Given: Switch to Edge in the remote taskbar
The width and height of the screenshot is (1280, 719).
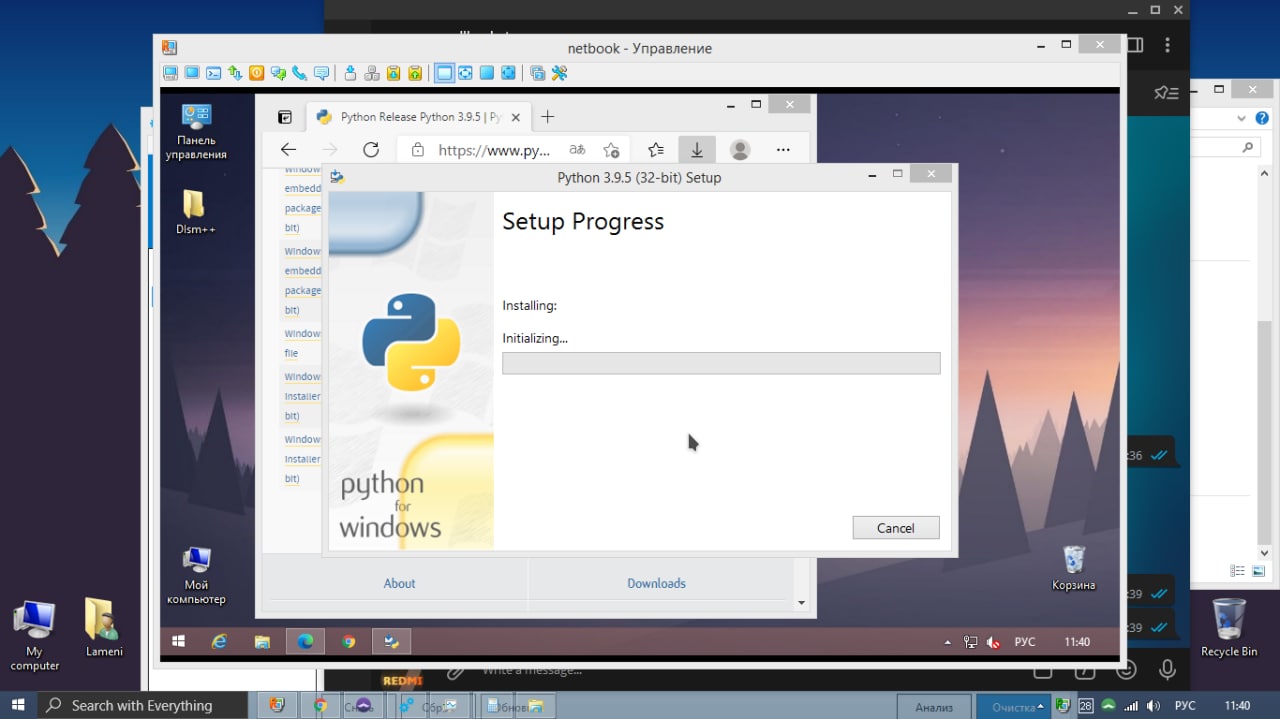Looking at the screenshot, I should coord(305,641).
